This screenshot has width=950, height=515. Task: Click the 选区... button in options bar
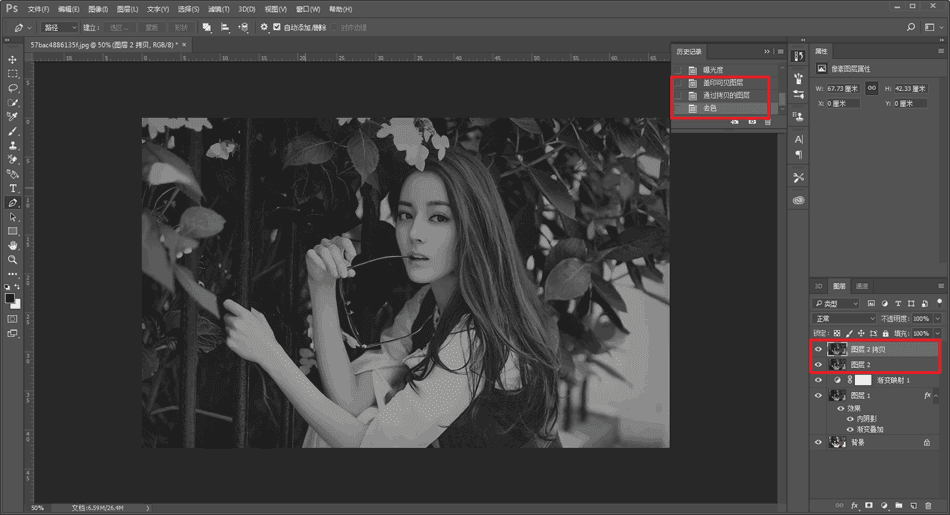click(120, 27)
